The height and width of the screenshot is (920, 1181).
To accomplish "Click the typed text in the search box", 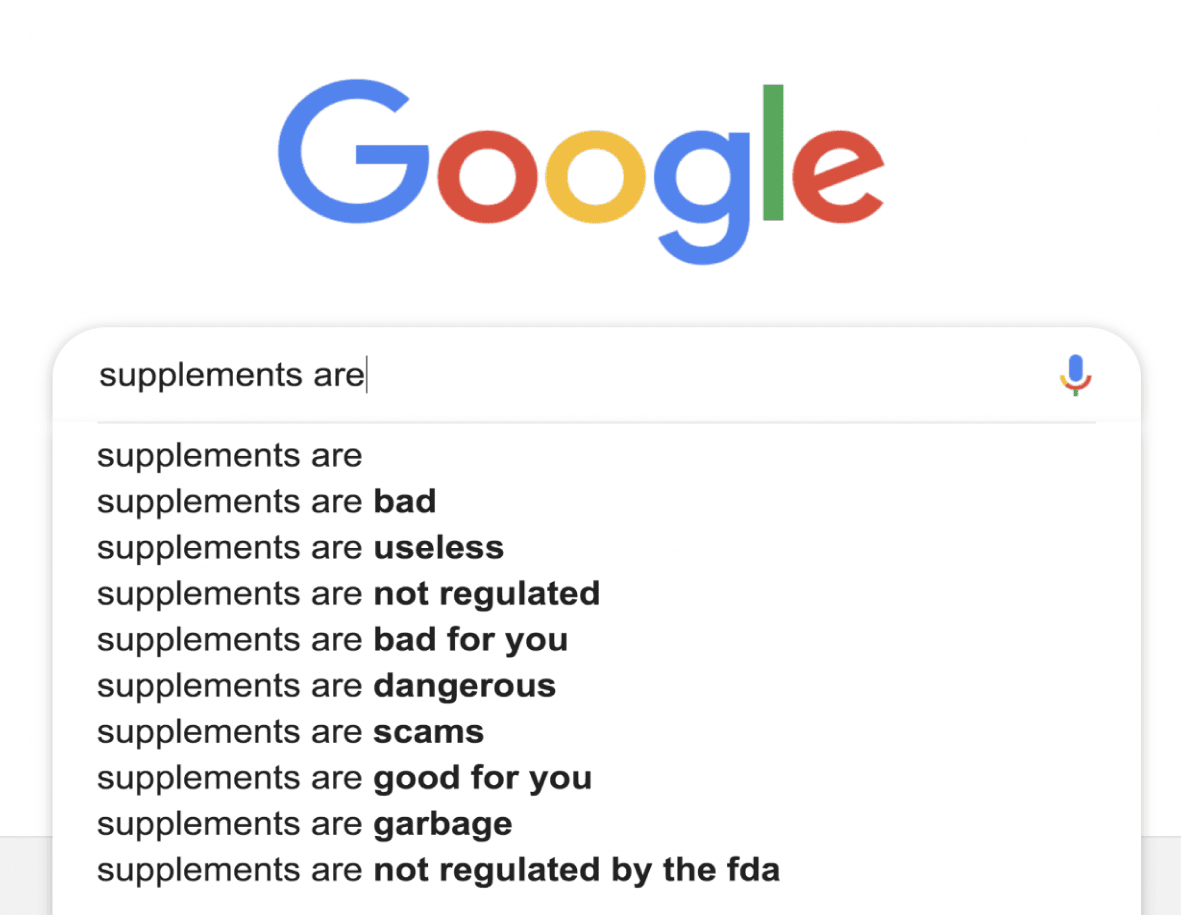I will [x=232, y=375].
